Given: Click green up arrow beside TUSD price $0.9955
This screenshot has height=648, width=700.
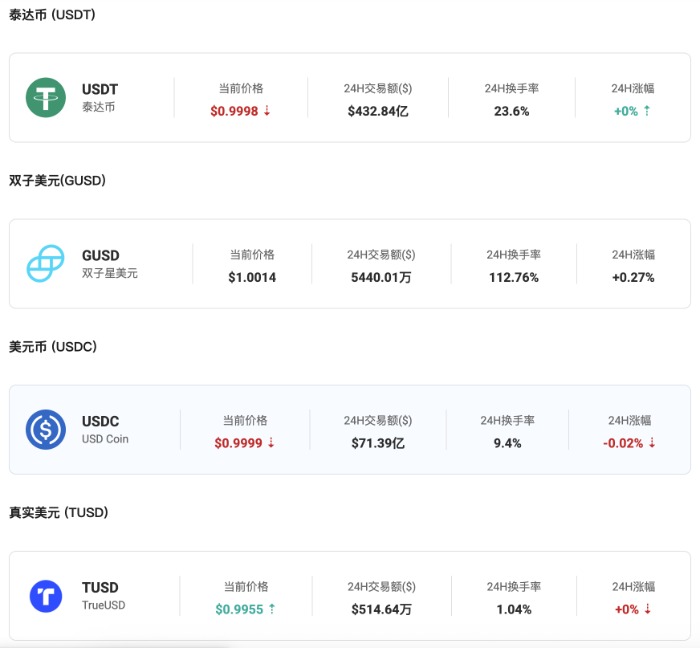Looking at the screenshot, I should (x=272, y=609).
